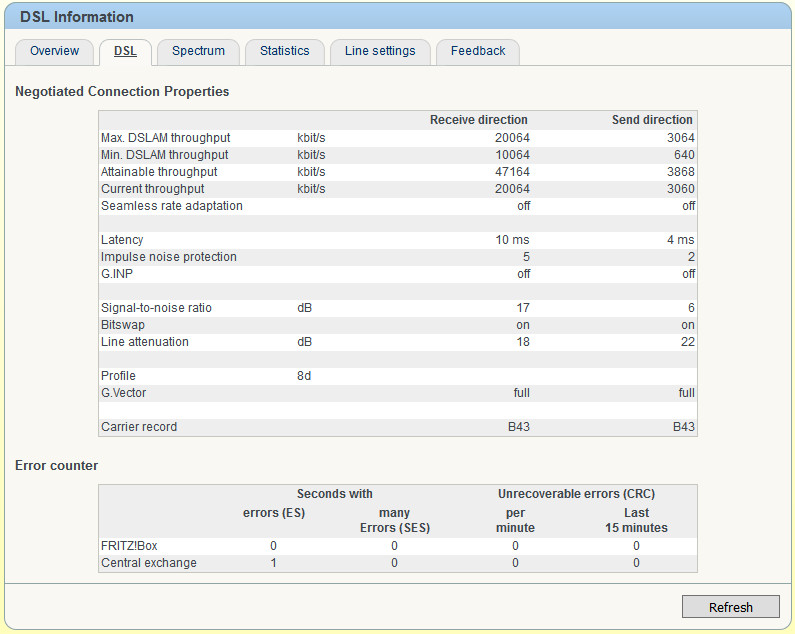This screenshot has width=795, height=634.
Task: Go to the Statistics tab
Action: click(x=284, y=51)
